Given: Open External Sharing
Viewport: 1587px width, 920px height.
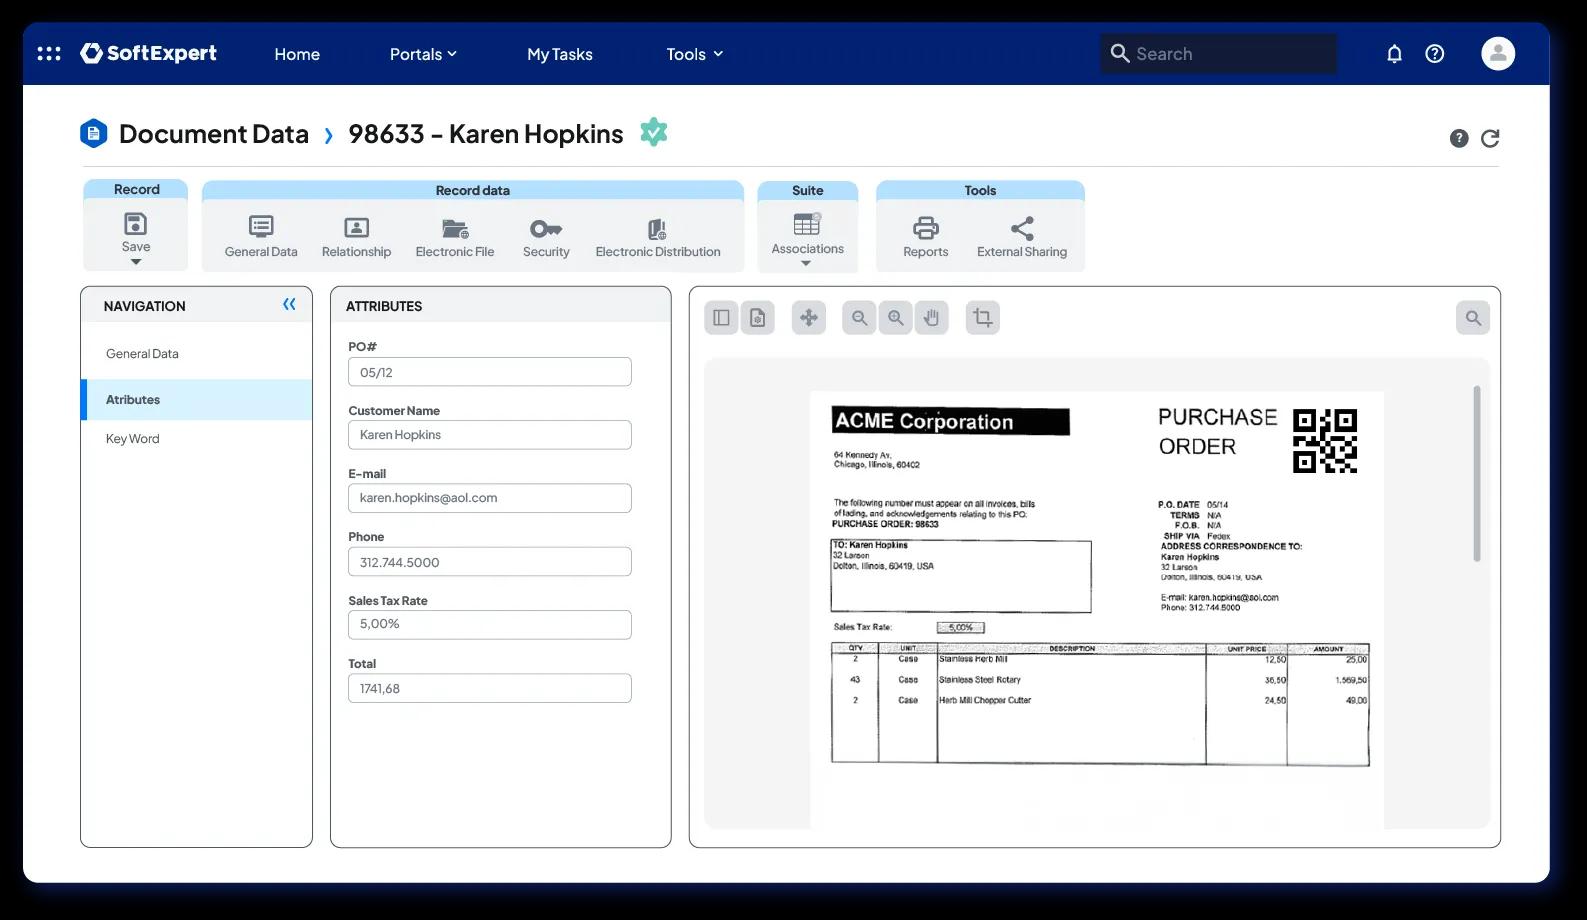Looking at the screenshot, I should pyautogui.click(x=1022, y=238).
